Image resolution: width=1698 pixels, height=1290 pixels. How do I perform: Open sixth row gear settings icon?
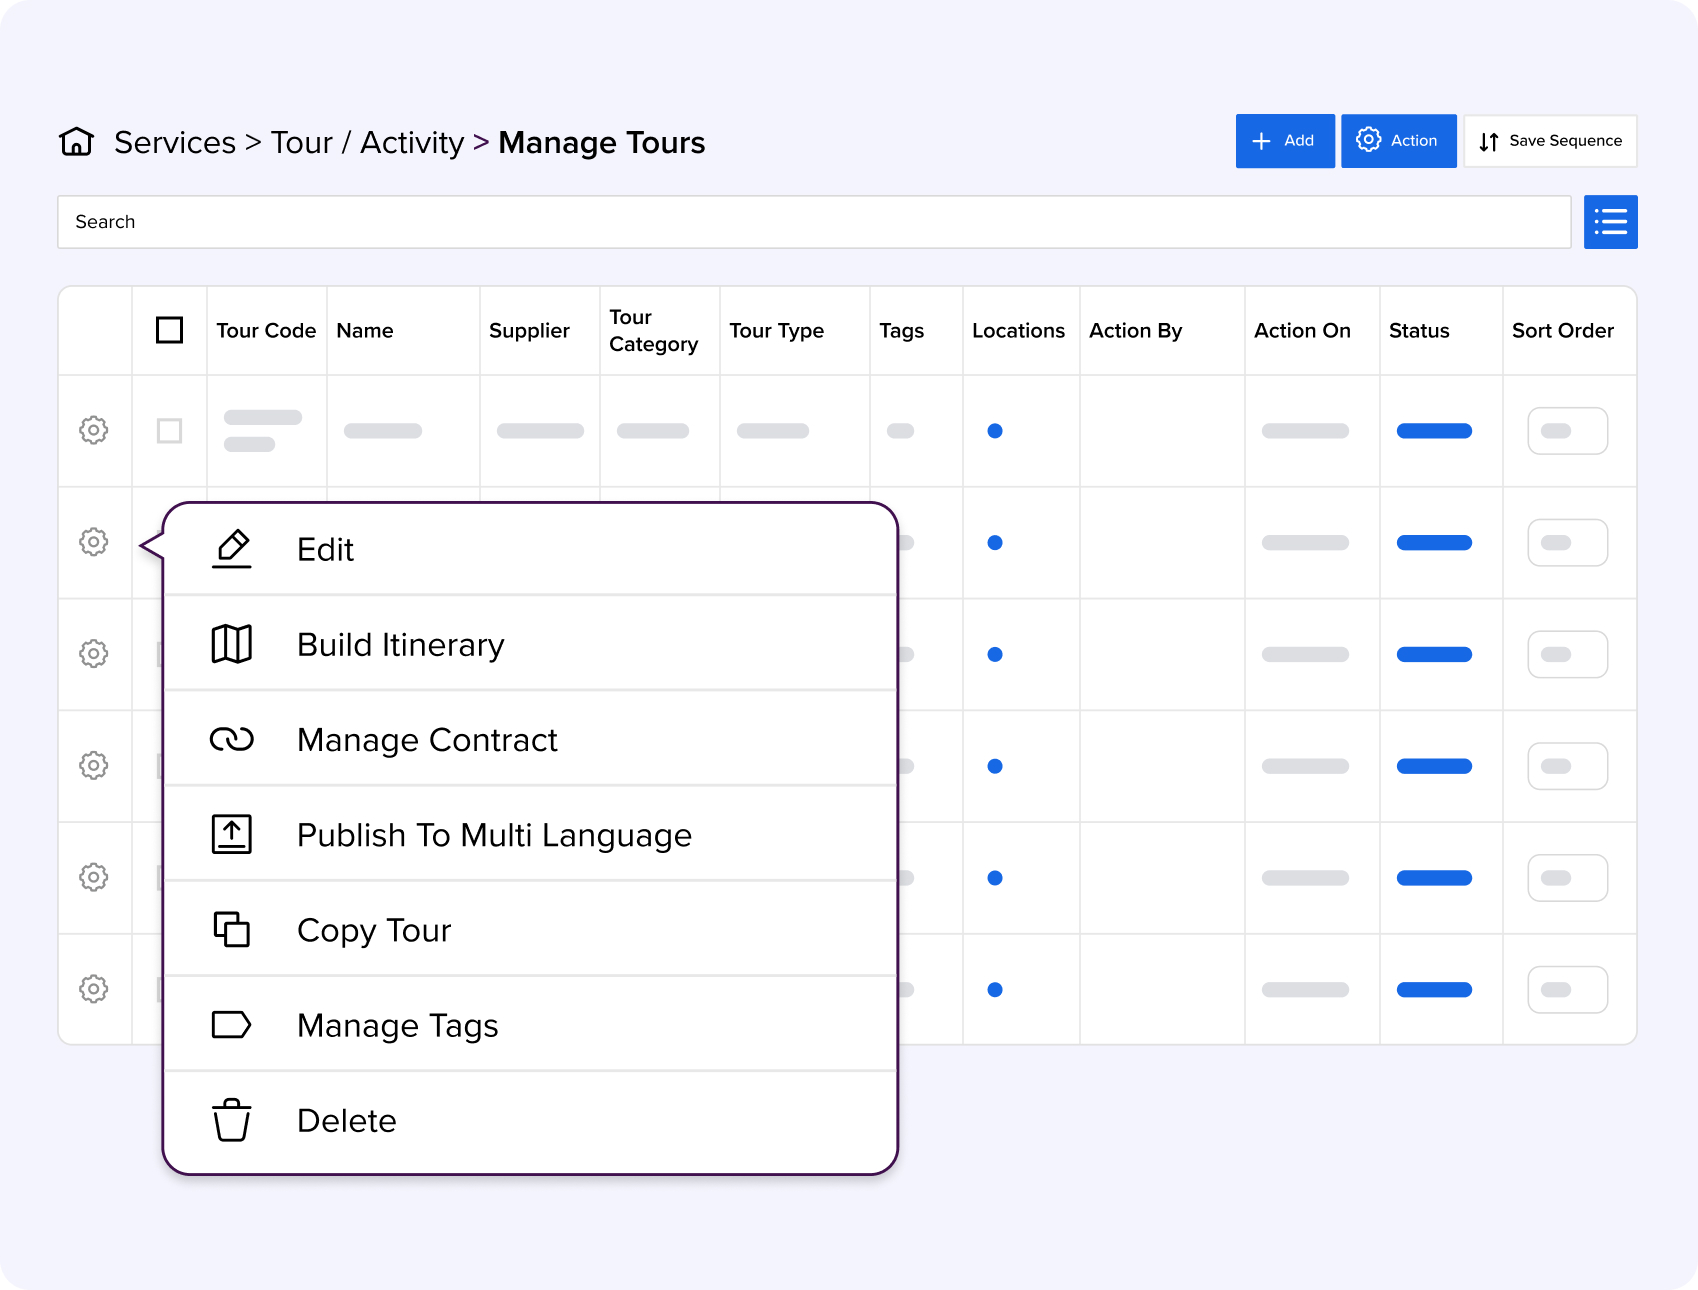coord(94,990)
